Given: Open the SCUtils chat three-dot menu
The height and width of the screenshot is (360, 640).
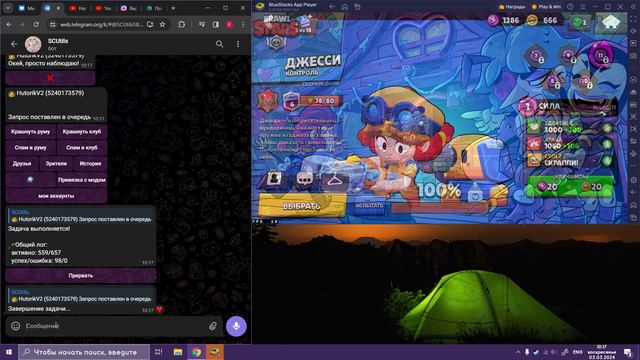Looking at the screenshot, I should (x=238, y=44).
